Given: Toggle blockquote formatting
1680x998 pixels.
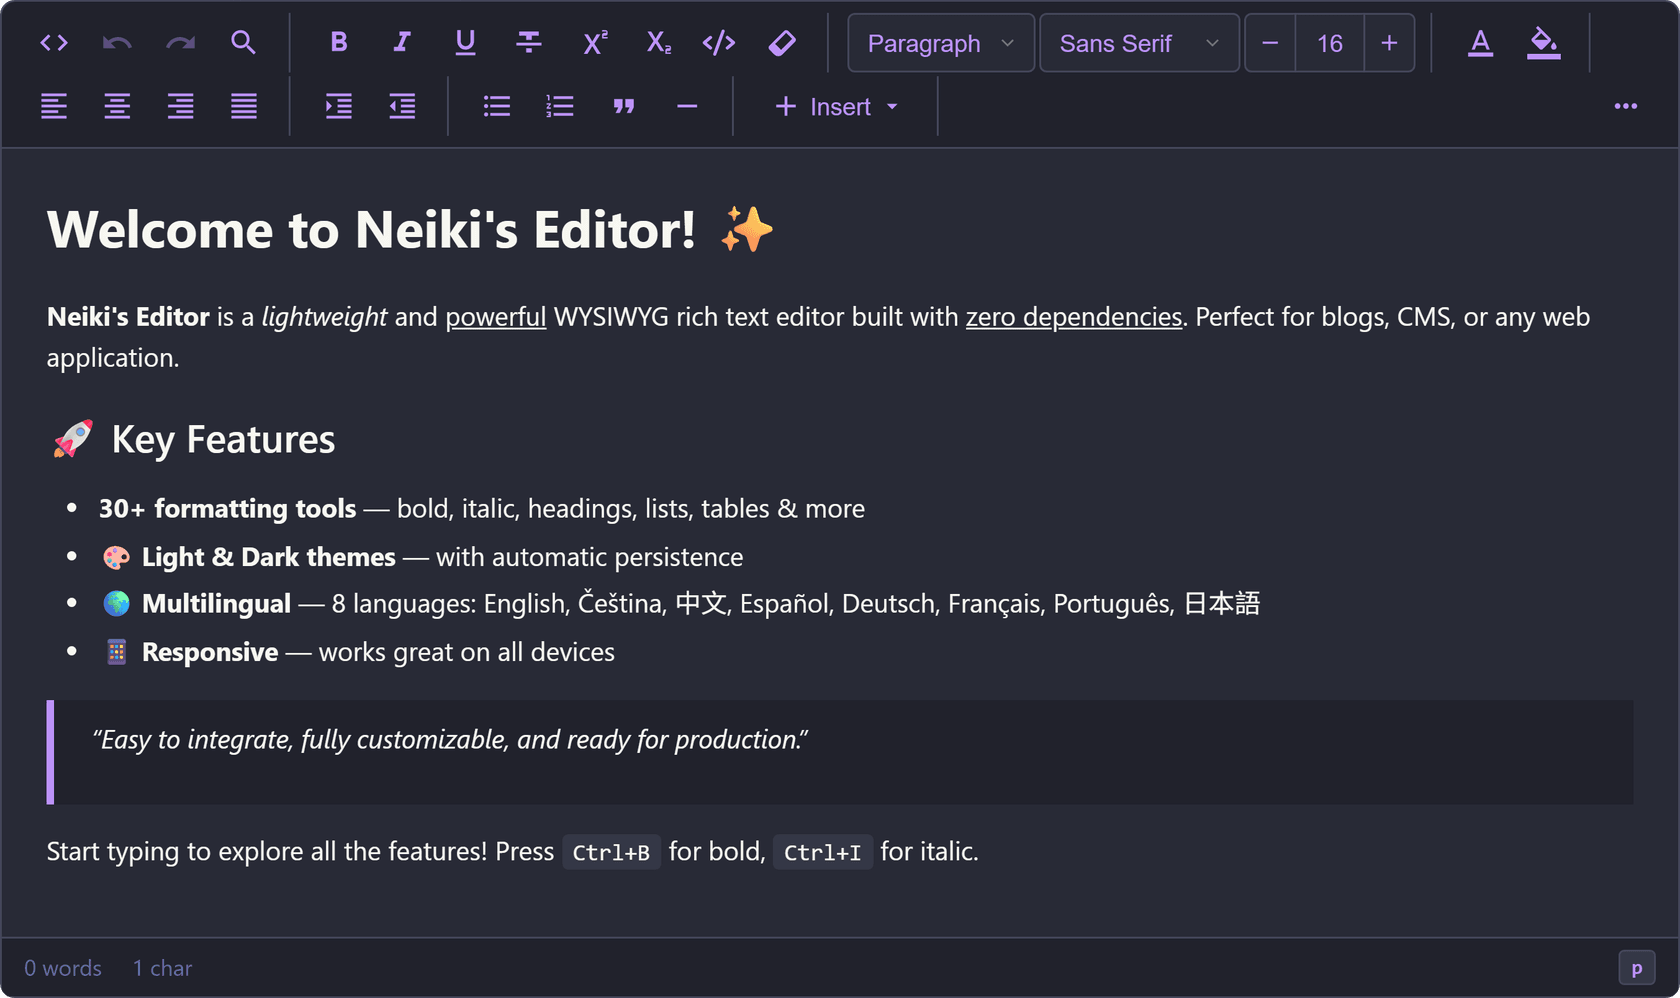Looking at the screenshot, I should [x=624, y=106].
